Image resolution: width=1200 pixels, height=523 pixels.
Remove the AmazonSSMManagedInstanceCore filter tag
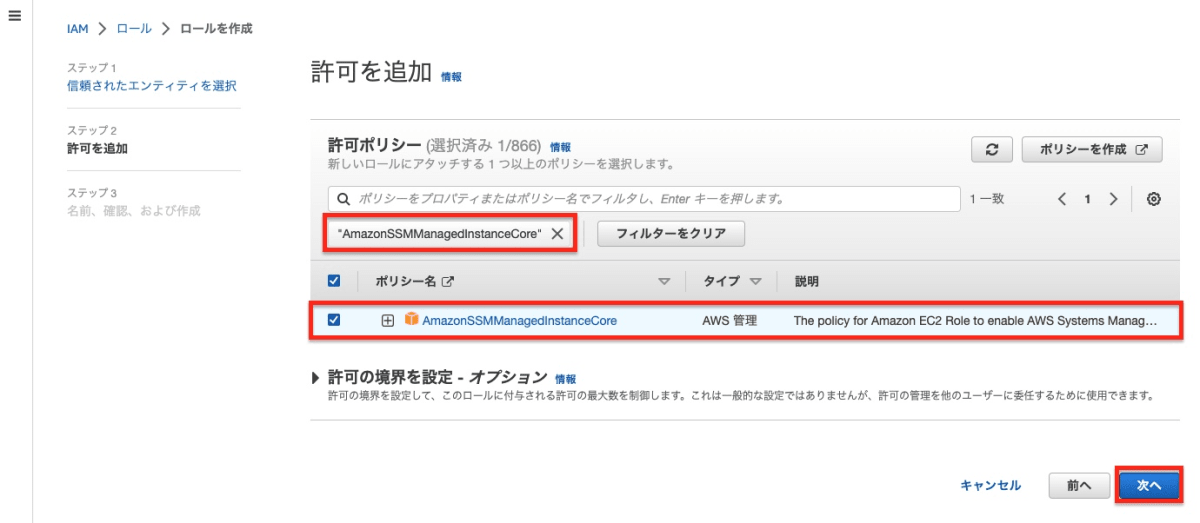point(557,233)
